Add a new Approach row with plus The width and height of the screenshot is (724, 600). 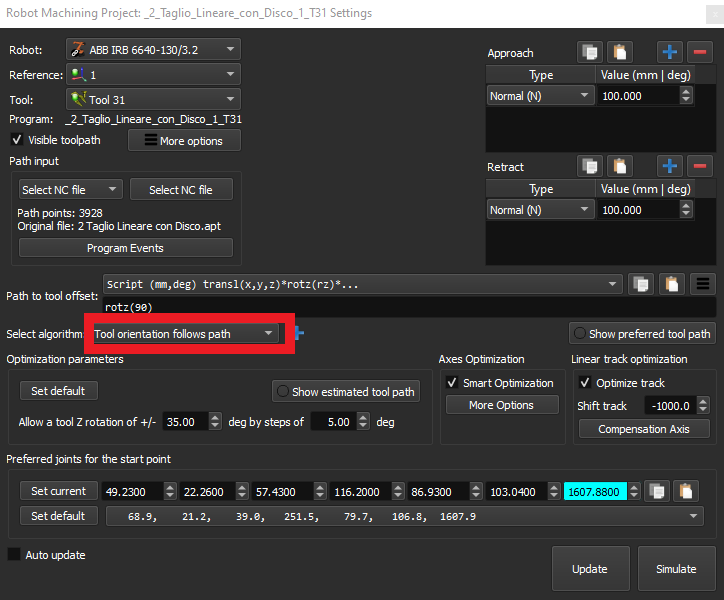[669, 53]
